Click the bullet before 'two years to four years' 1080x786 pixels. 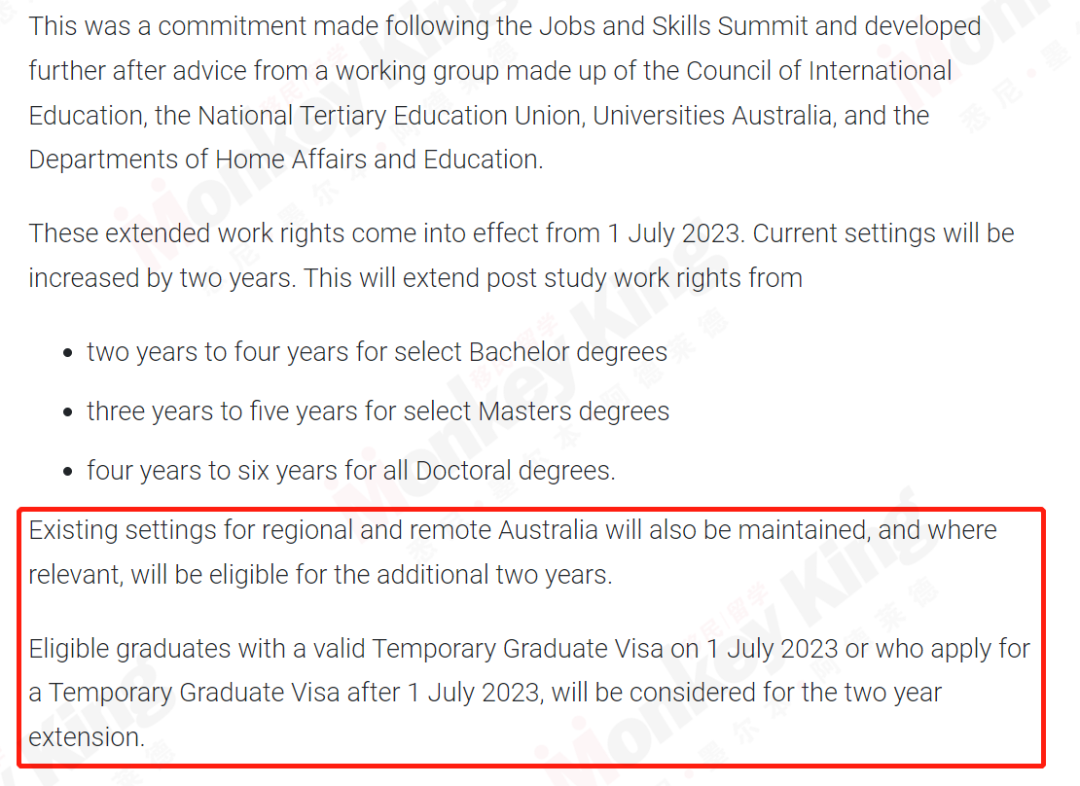(68, 353)
